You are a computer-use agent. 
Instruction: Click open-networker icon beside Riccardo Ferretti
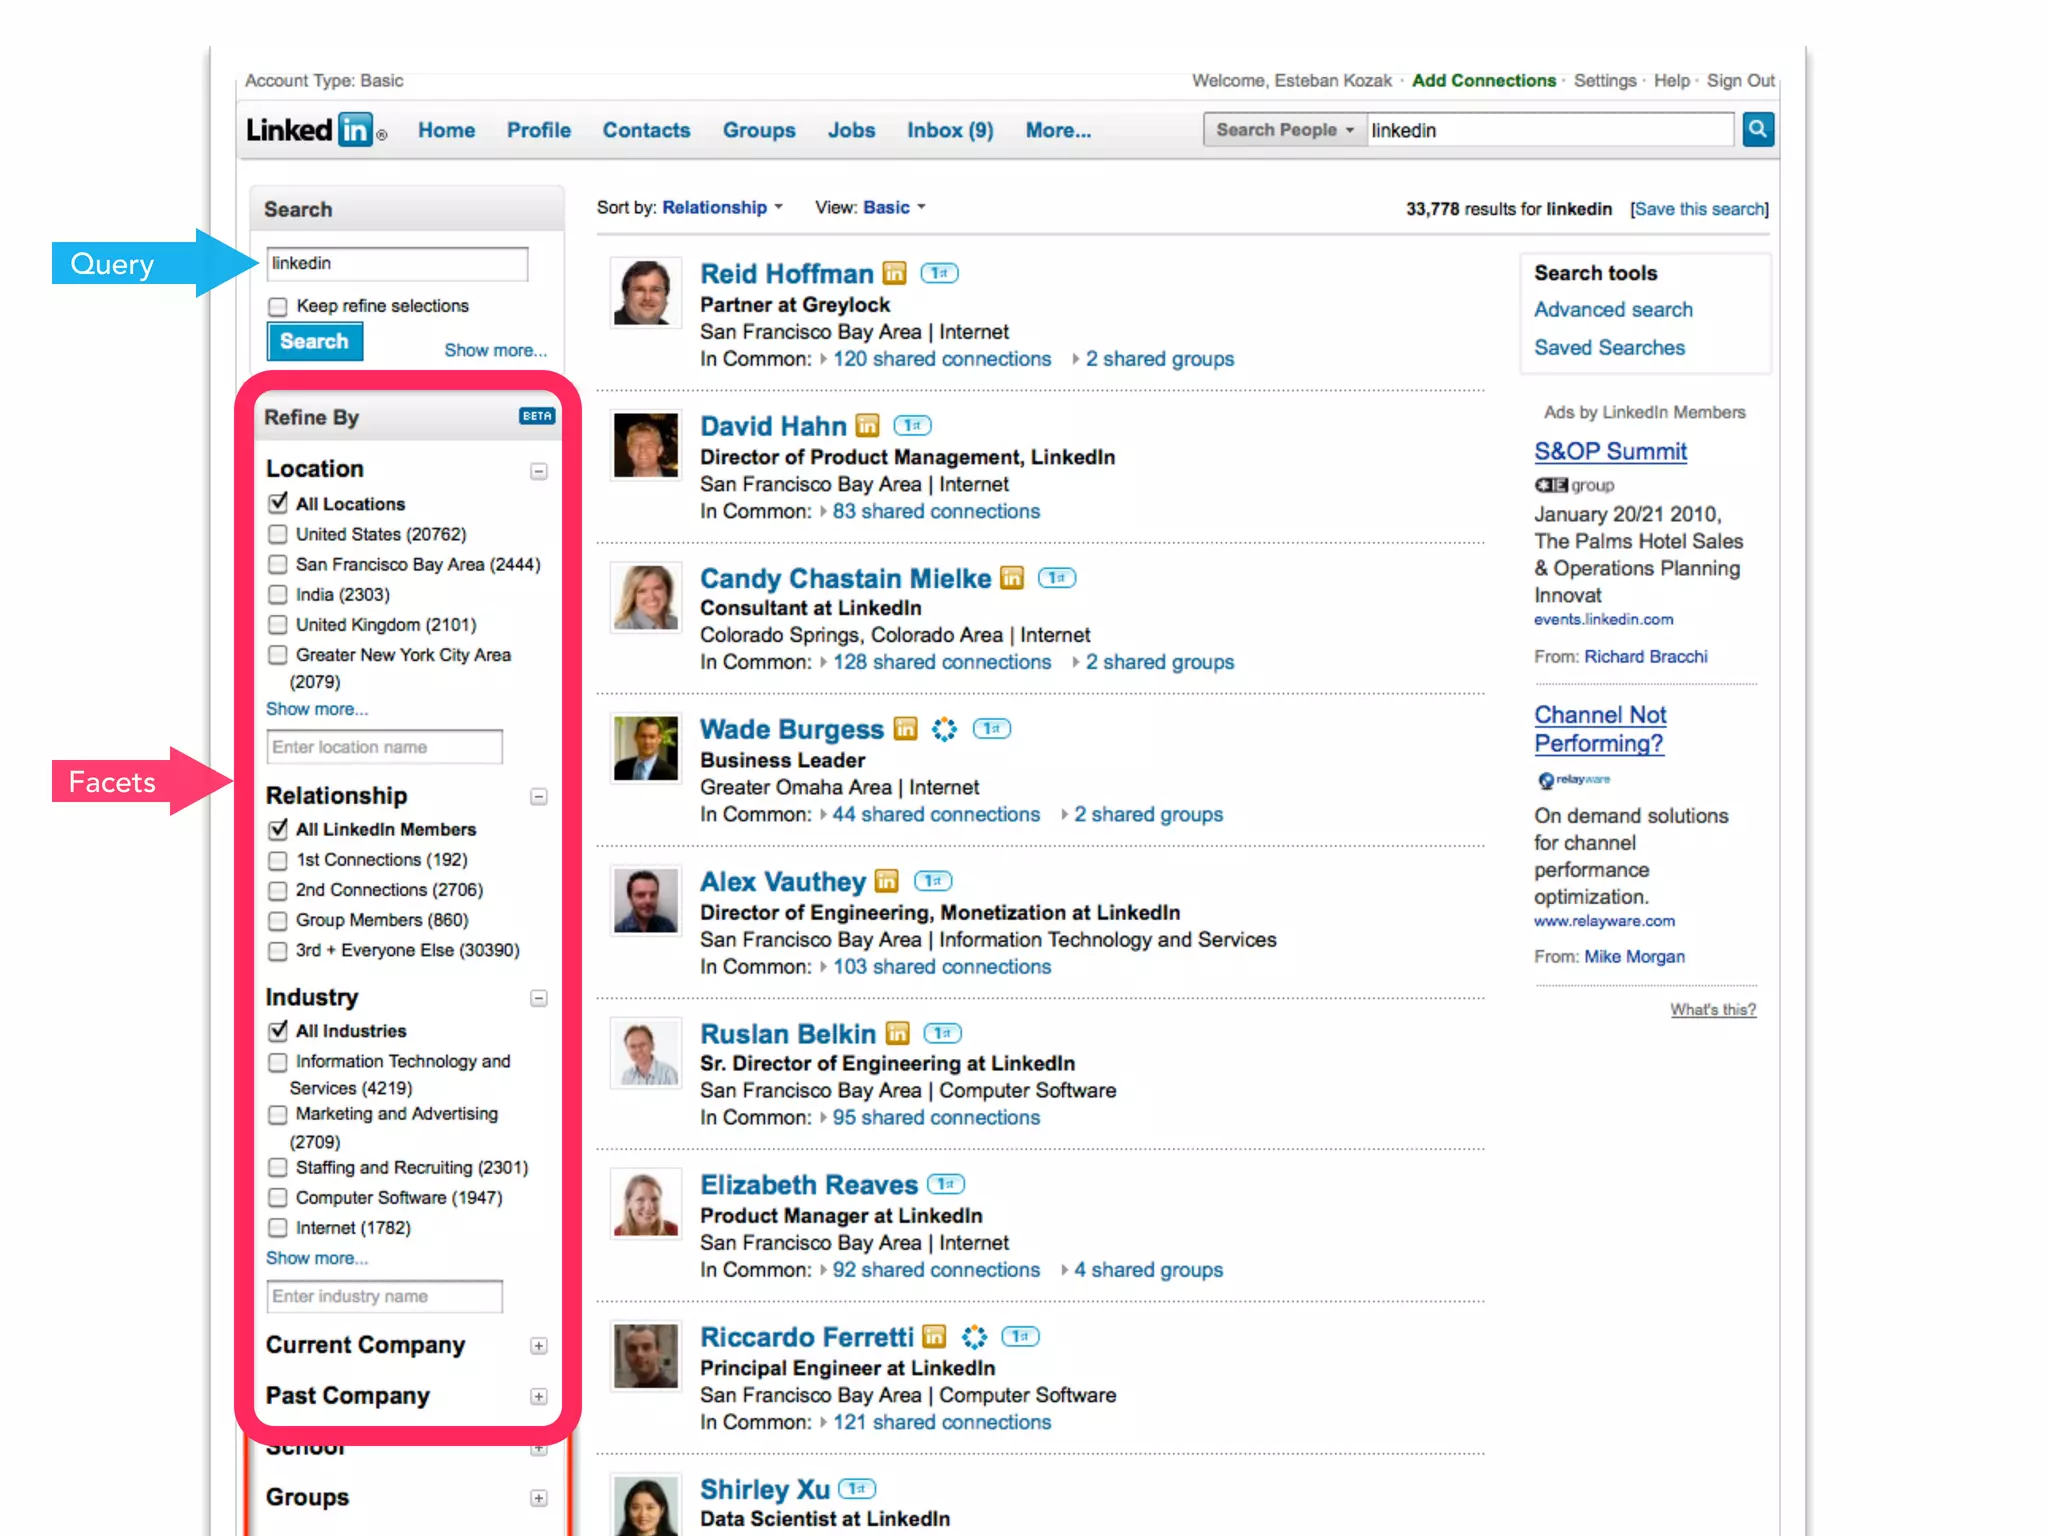974,1337
